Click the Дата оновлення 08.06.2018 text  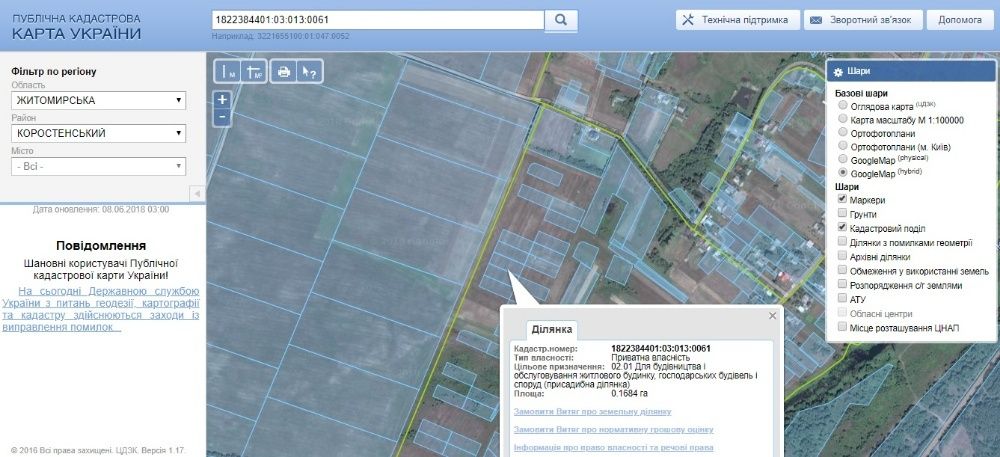[101, 209]
